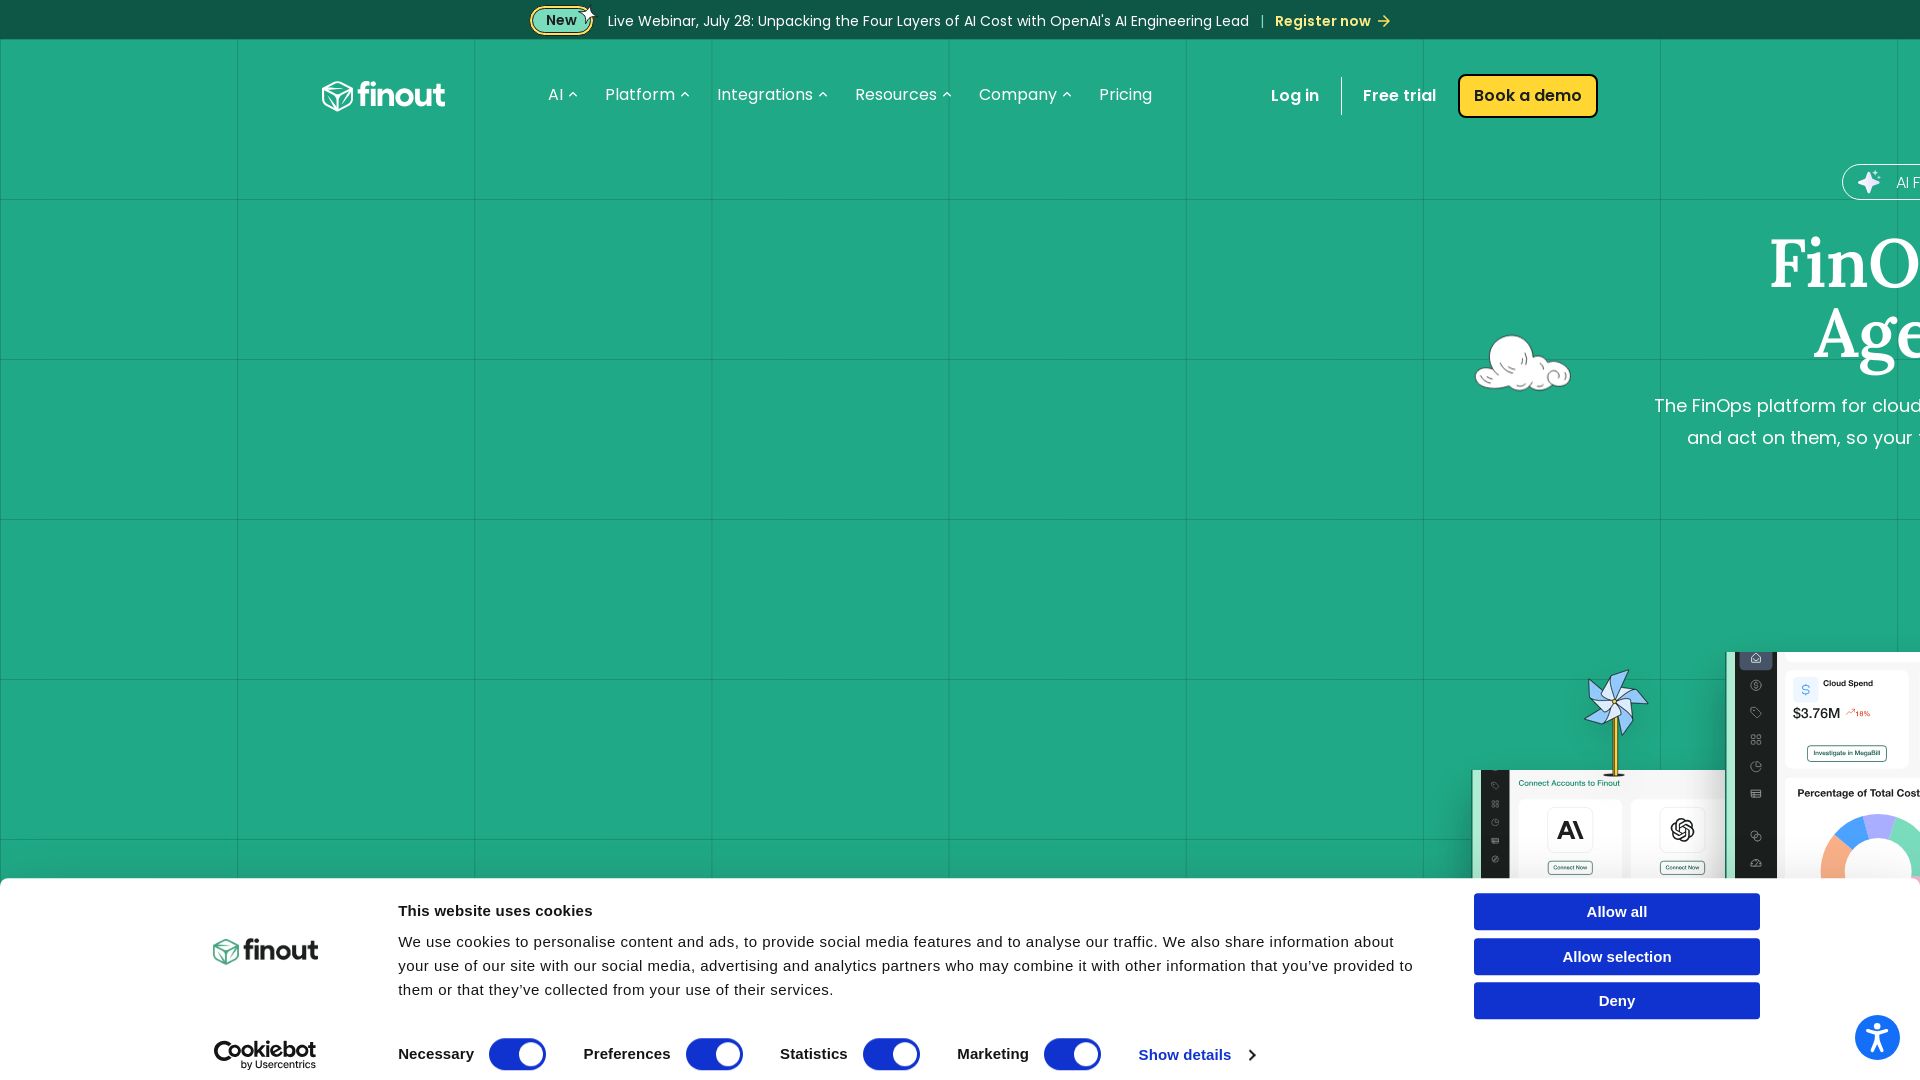Click the OpenAI logo in Connect Accounts

[x=1682, y=830]
